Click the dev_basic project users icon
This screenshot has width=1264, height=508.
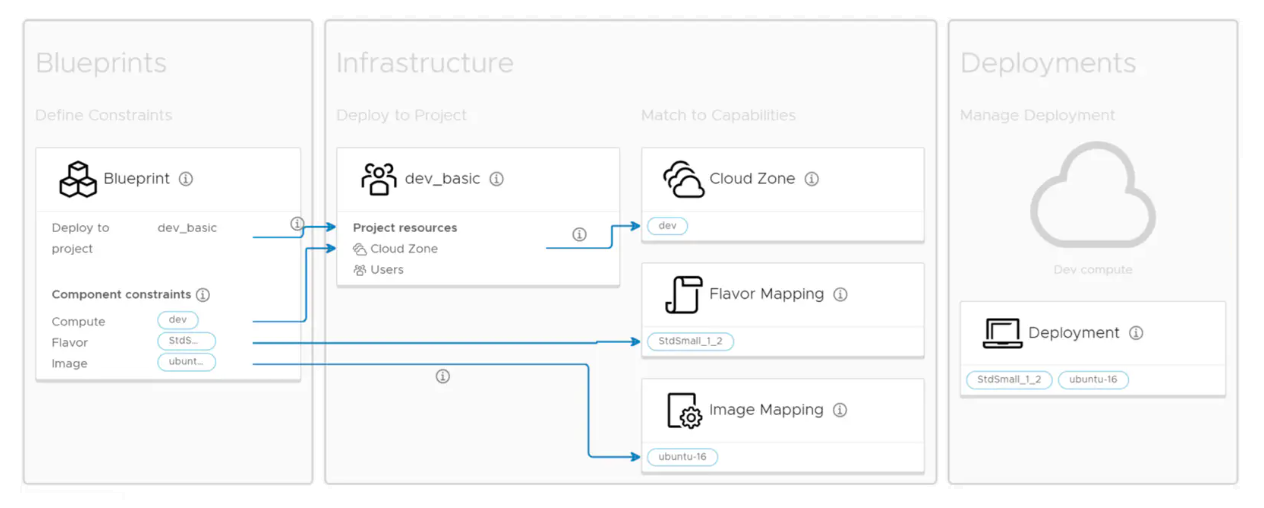coord(378,179)
